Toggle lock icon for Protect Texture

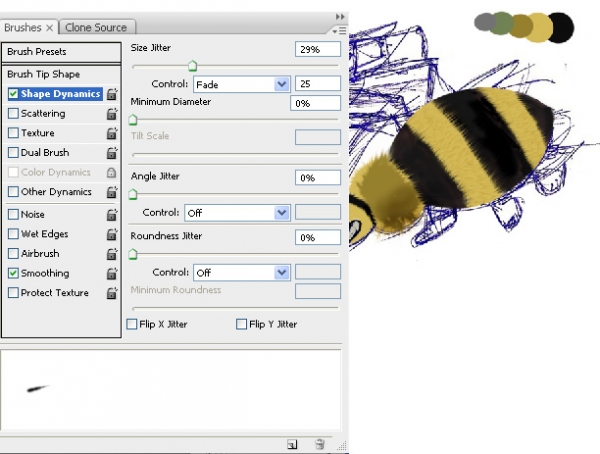112,293
